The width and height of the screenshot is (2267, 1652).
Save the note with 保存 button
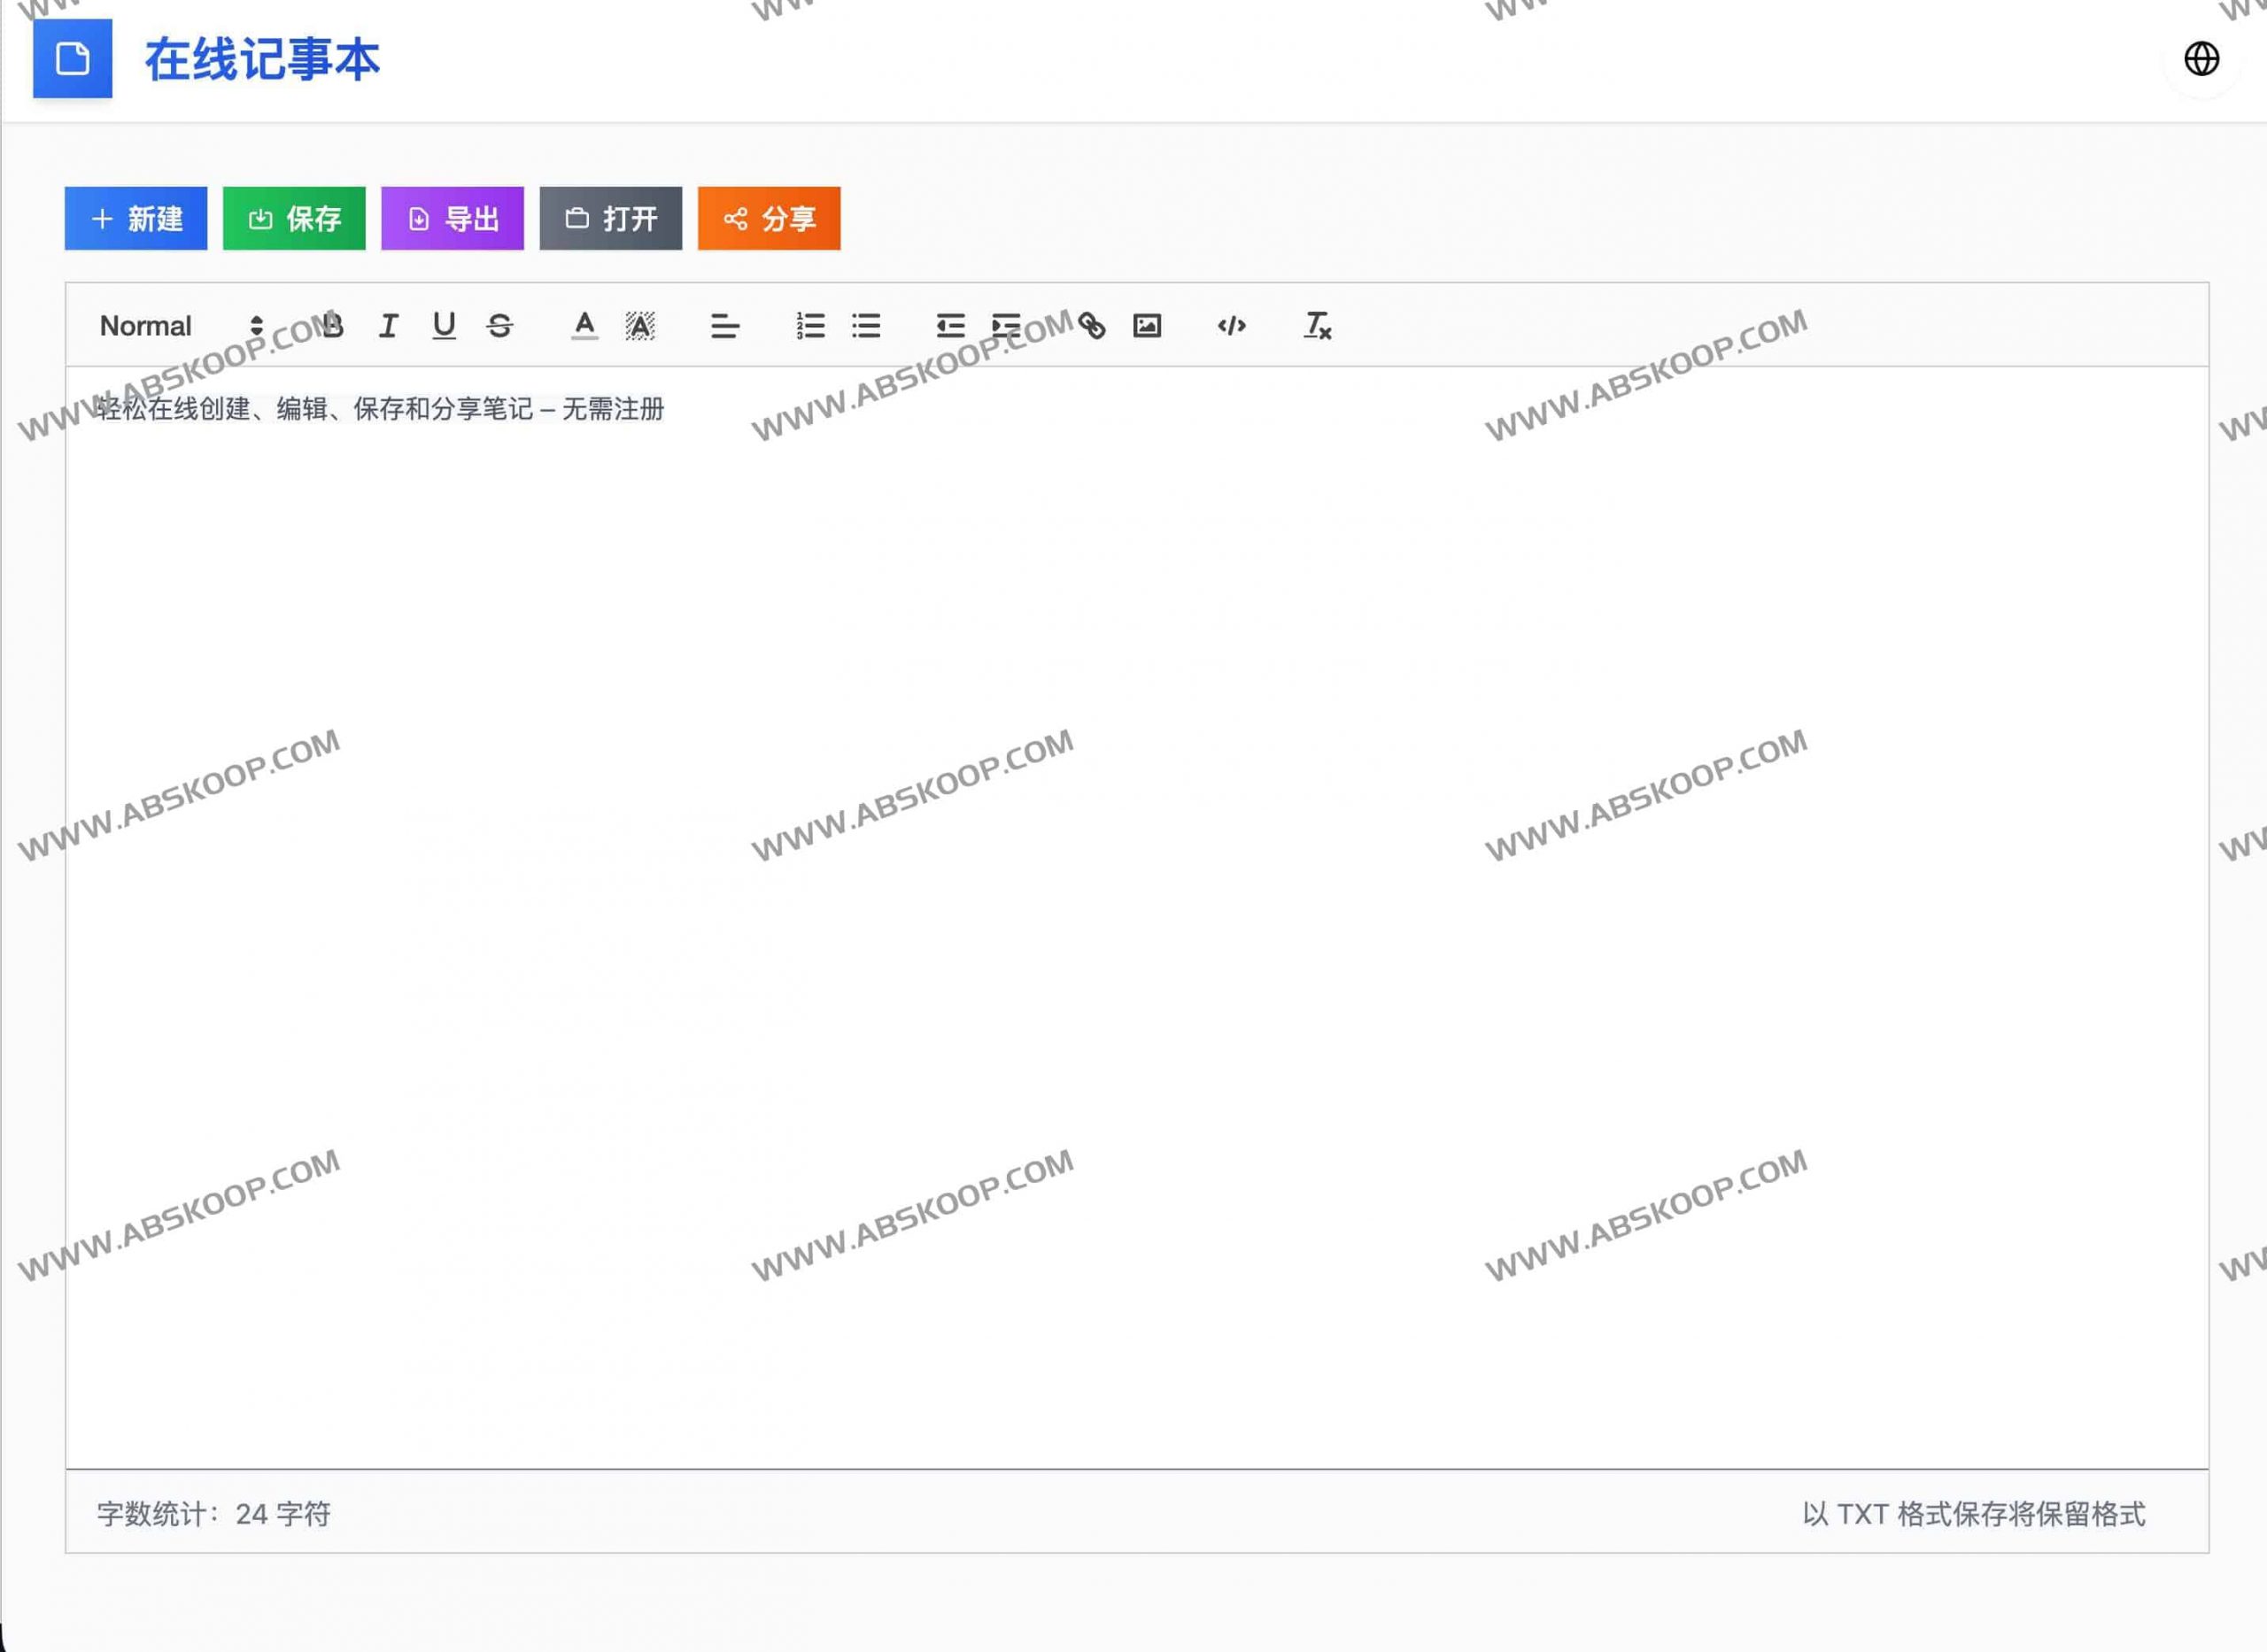[x=294, y=218]
